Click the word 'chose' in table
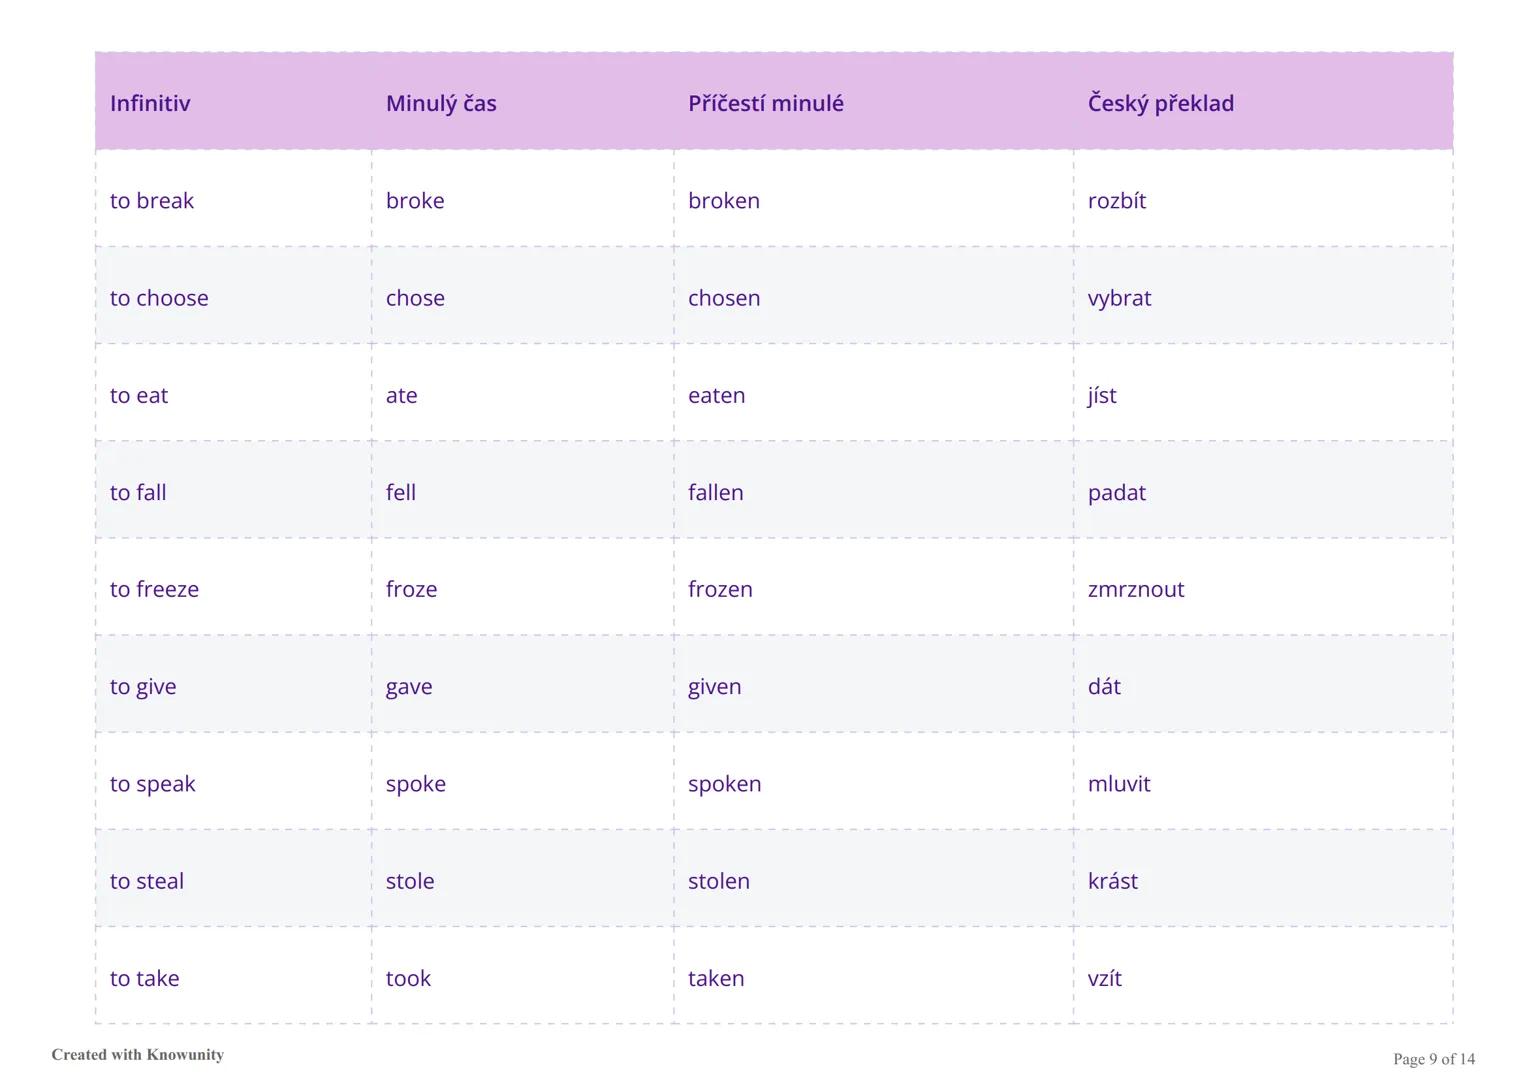 click(415, 298)
